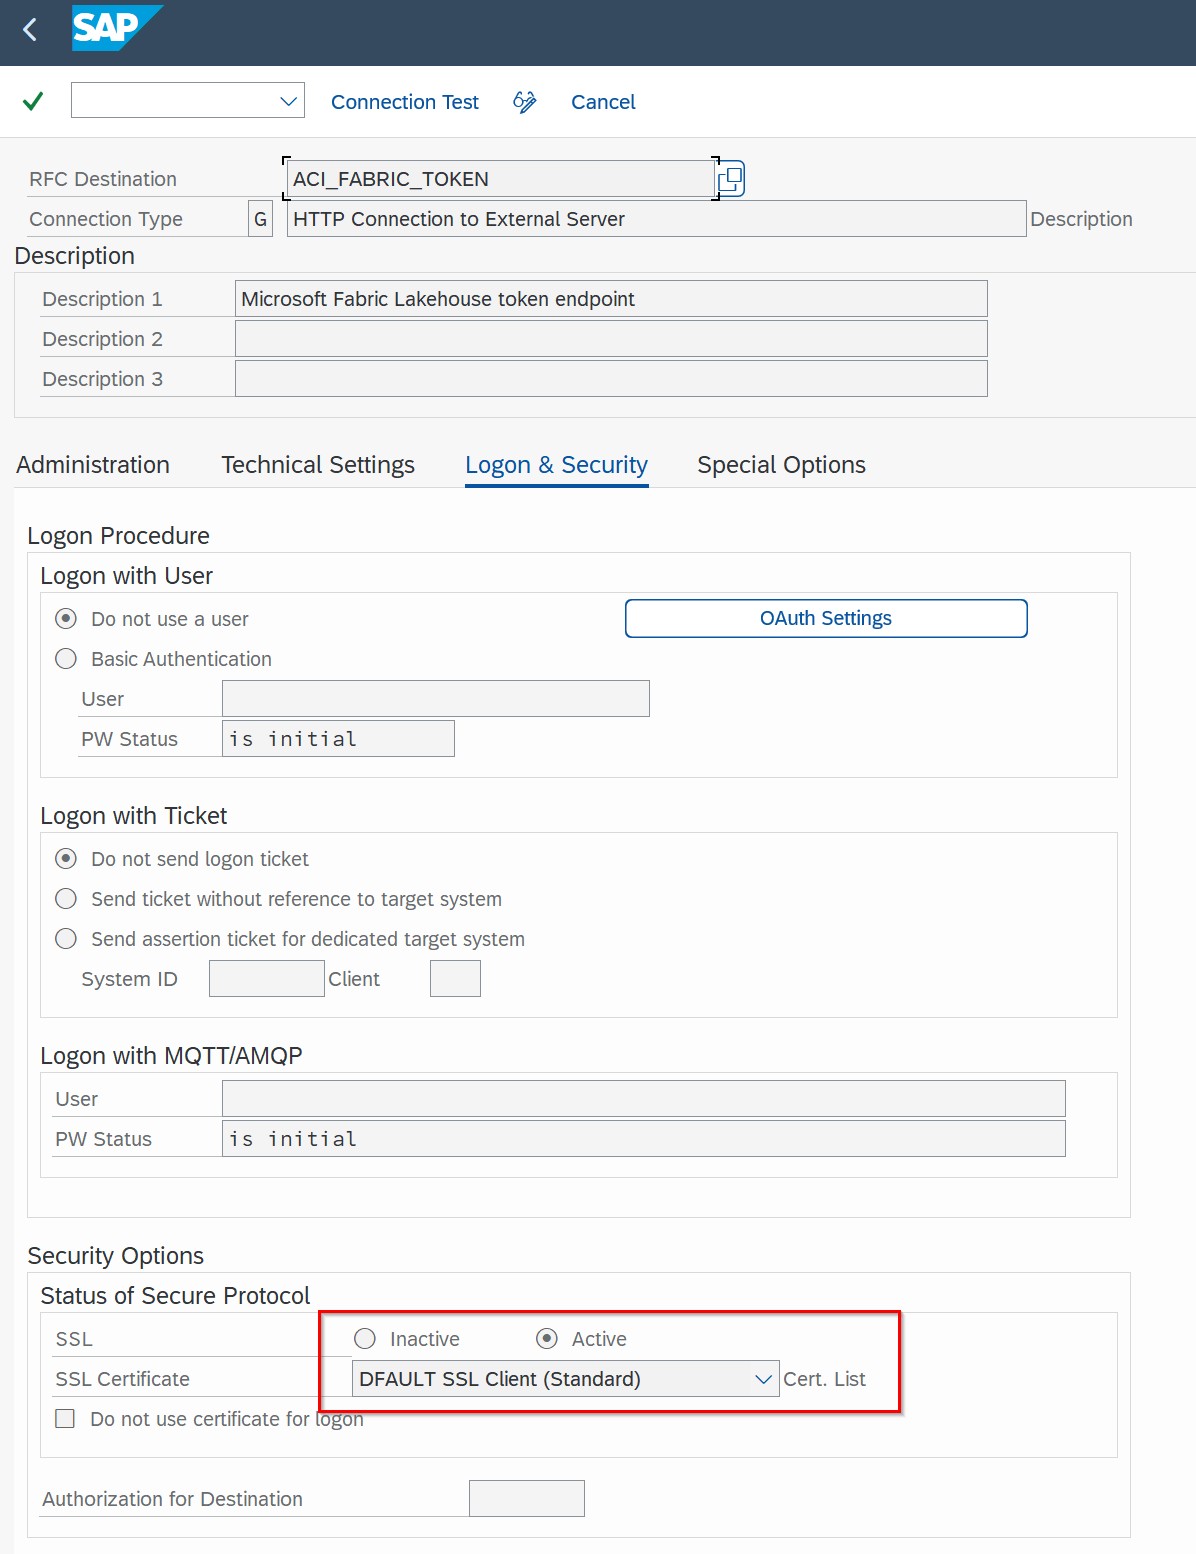The width and height of the screenshot is (1196, 1554).
Task: Open OAuth Settings
Action: 826,618
